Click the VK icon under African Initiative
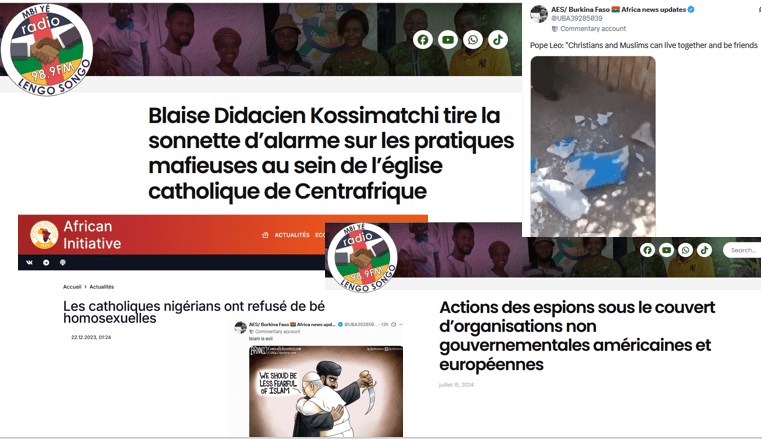 pos(30,263)
